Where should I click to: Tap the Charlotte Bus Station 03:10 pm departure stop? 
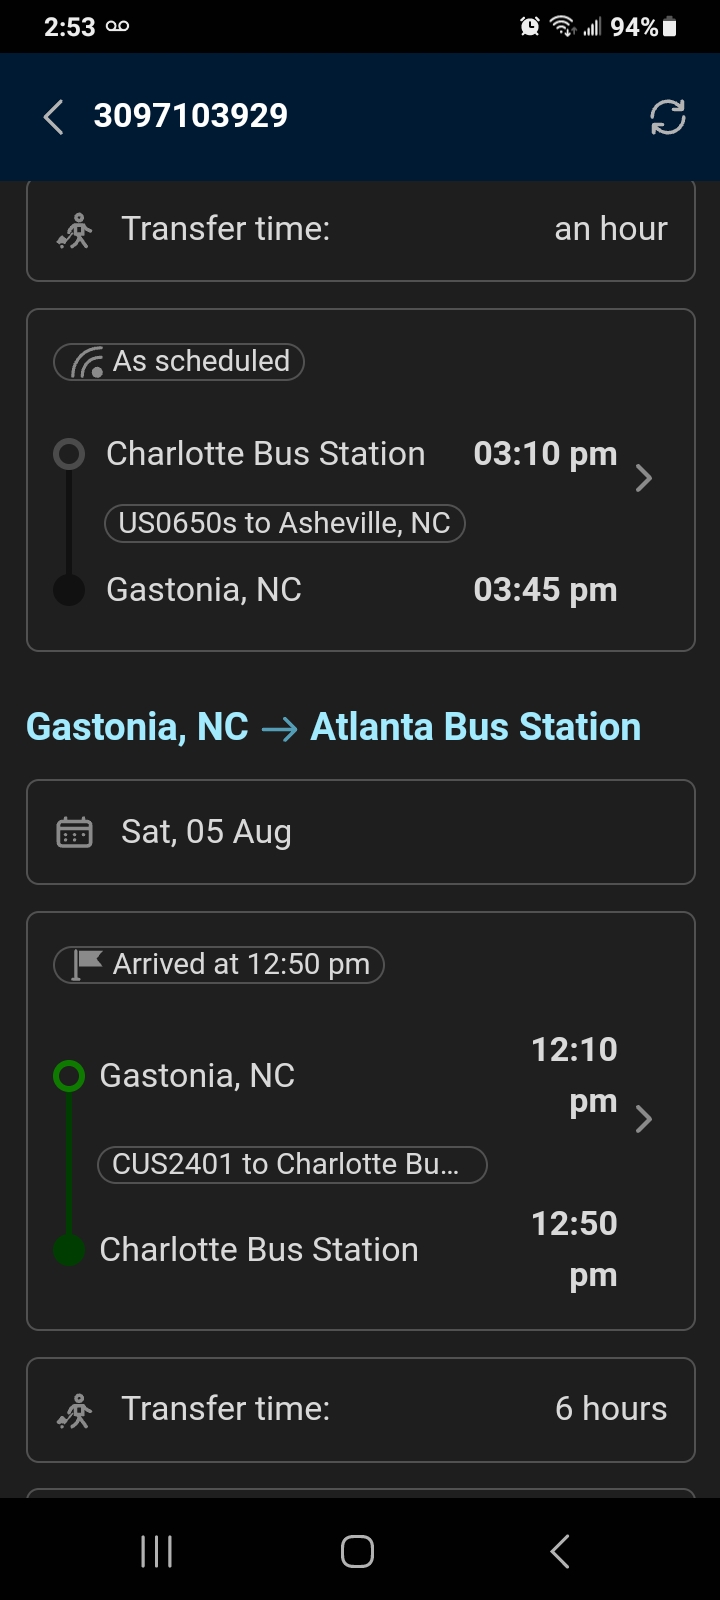tap(265, 454)
